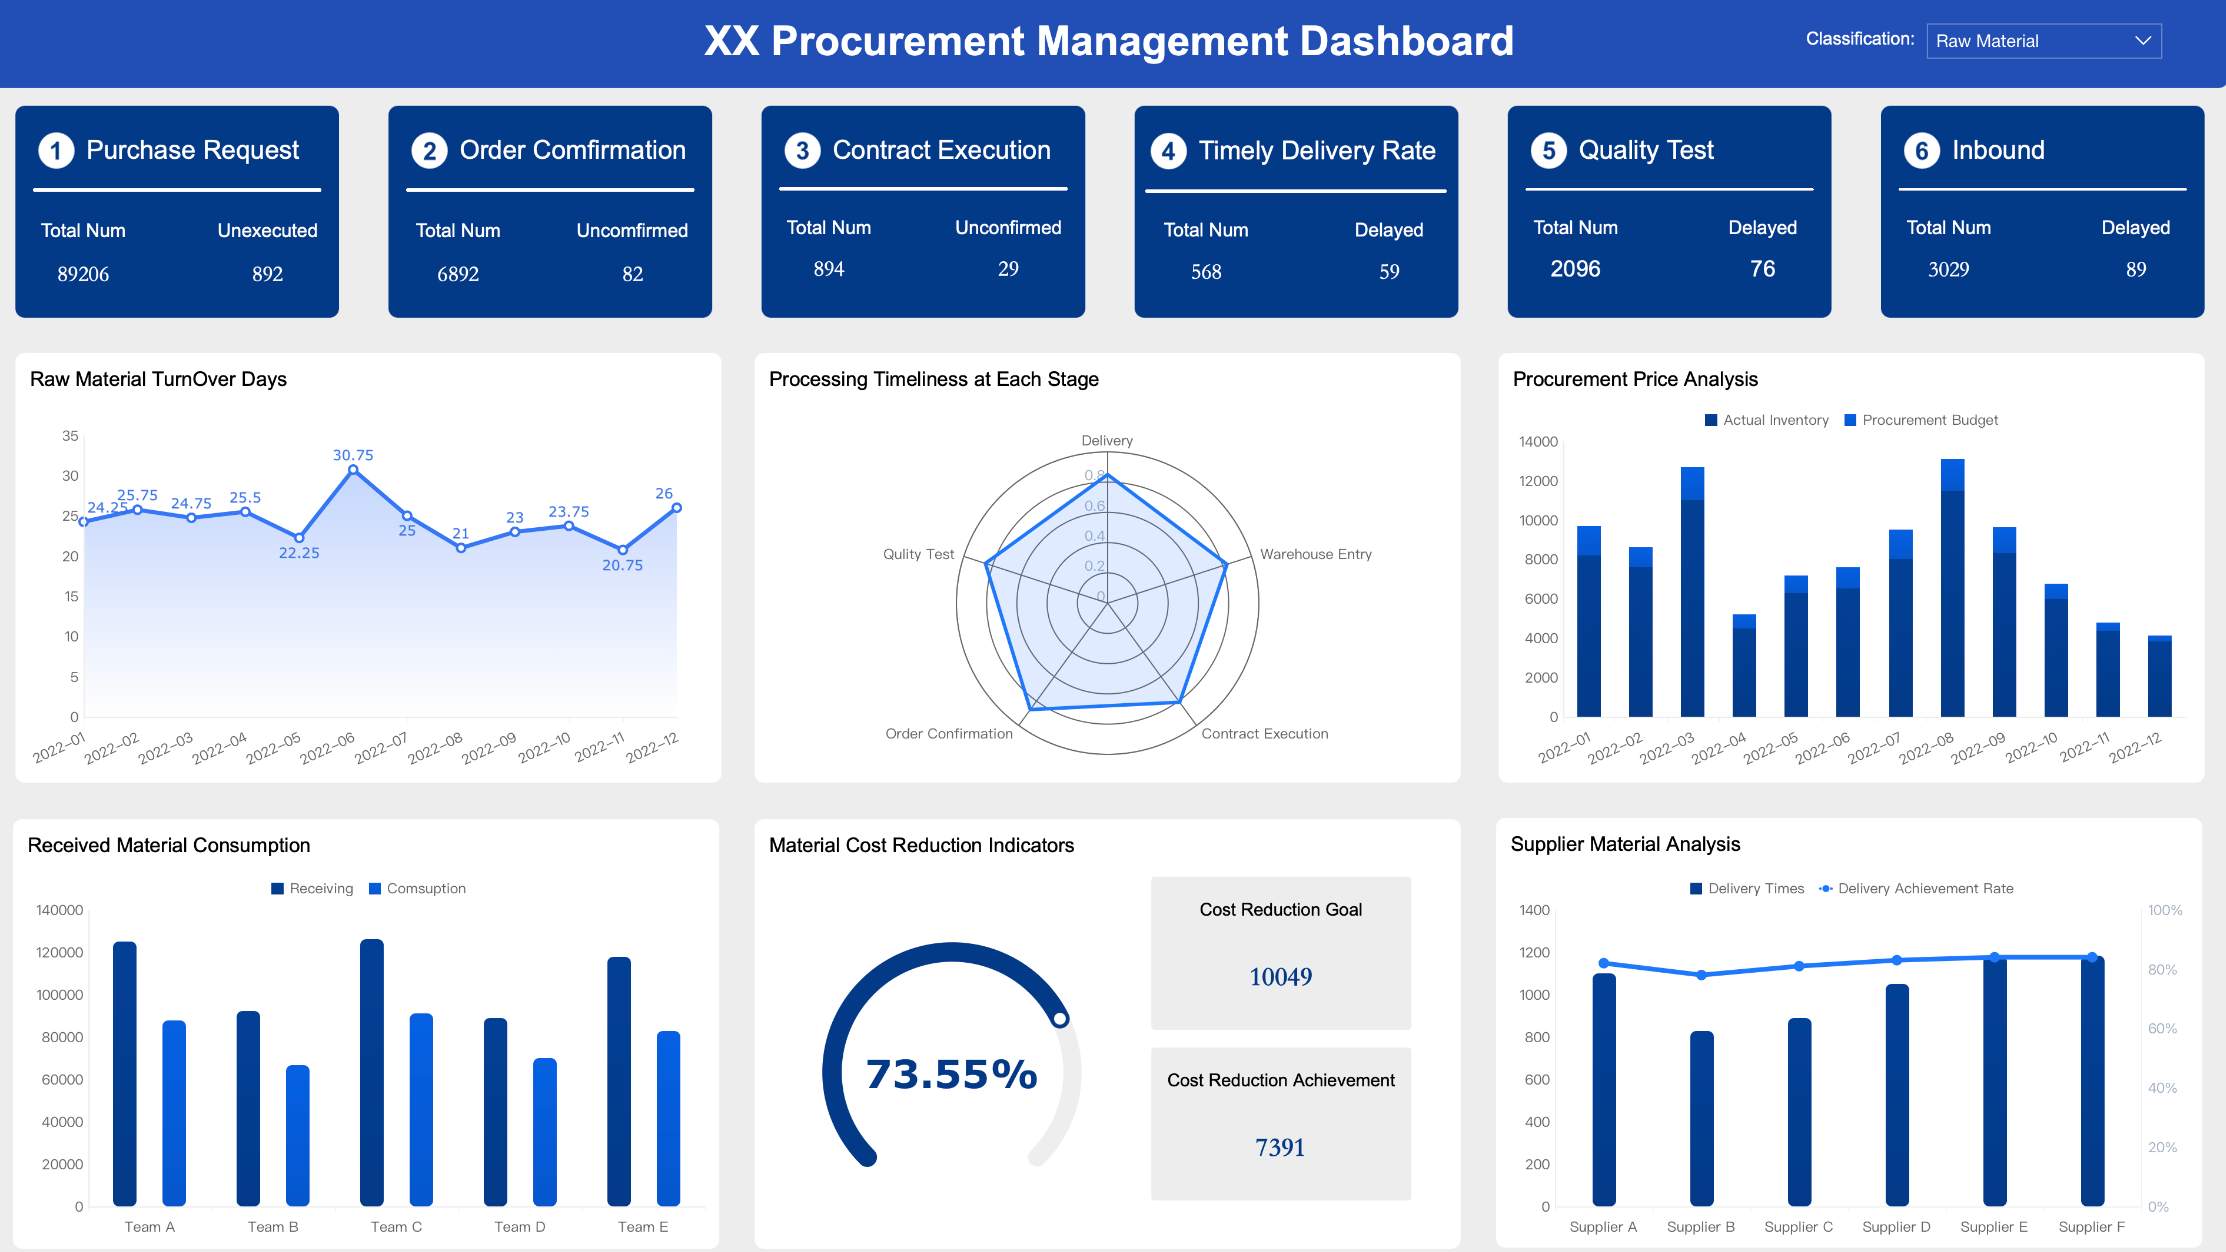Click the Delivery Times legend square
Screen dimensions: 2226x1252
[x=1694, y=888]
